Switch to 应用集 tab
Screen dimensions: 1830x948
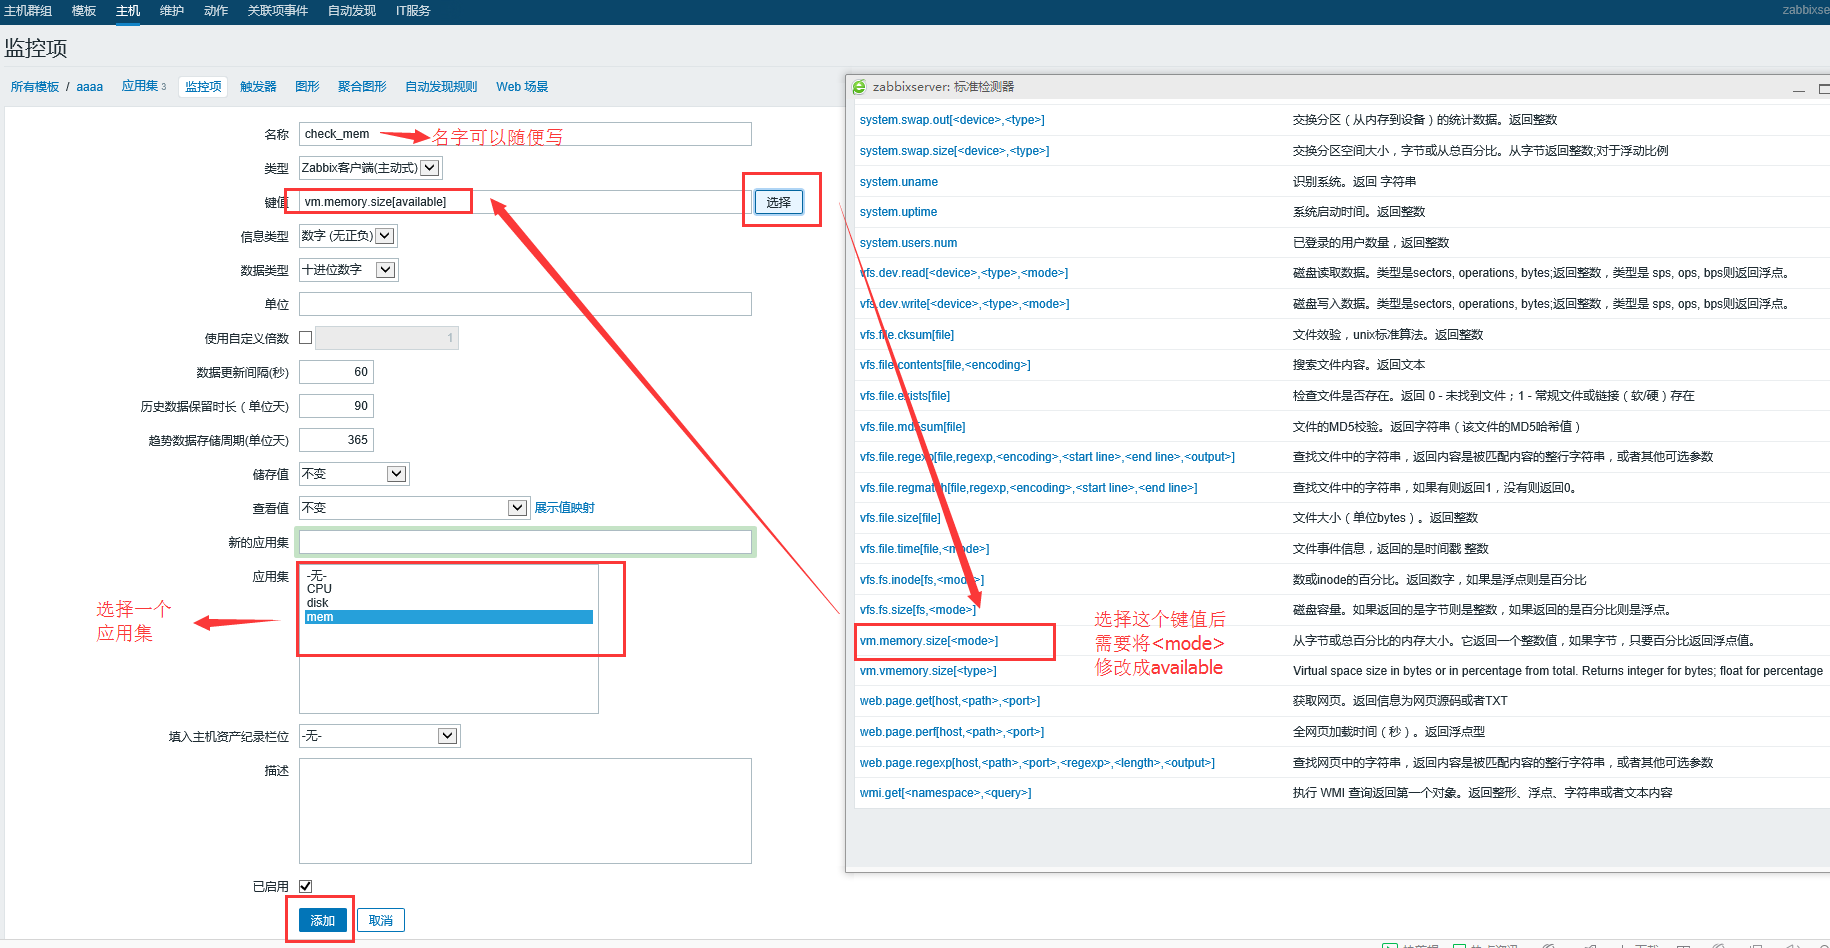pyautogui.click(x=140, y=86)
